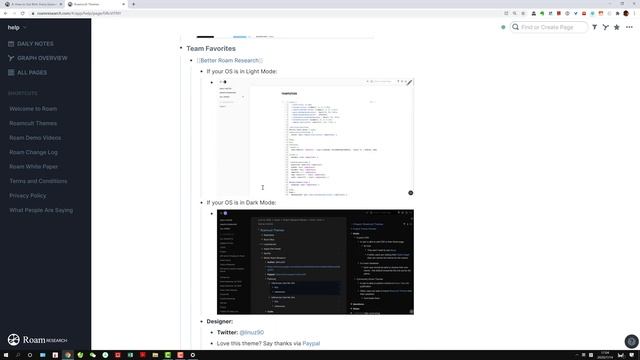Screen dimensions: 640x360
Task: Open the @linuz90 Twitter link
Action: 251,333
